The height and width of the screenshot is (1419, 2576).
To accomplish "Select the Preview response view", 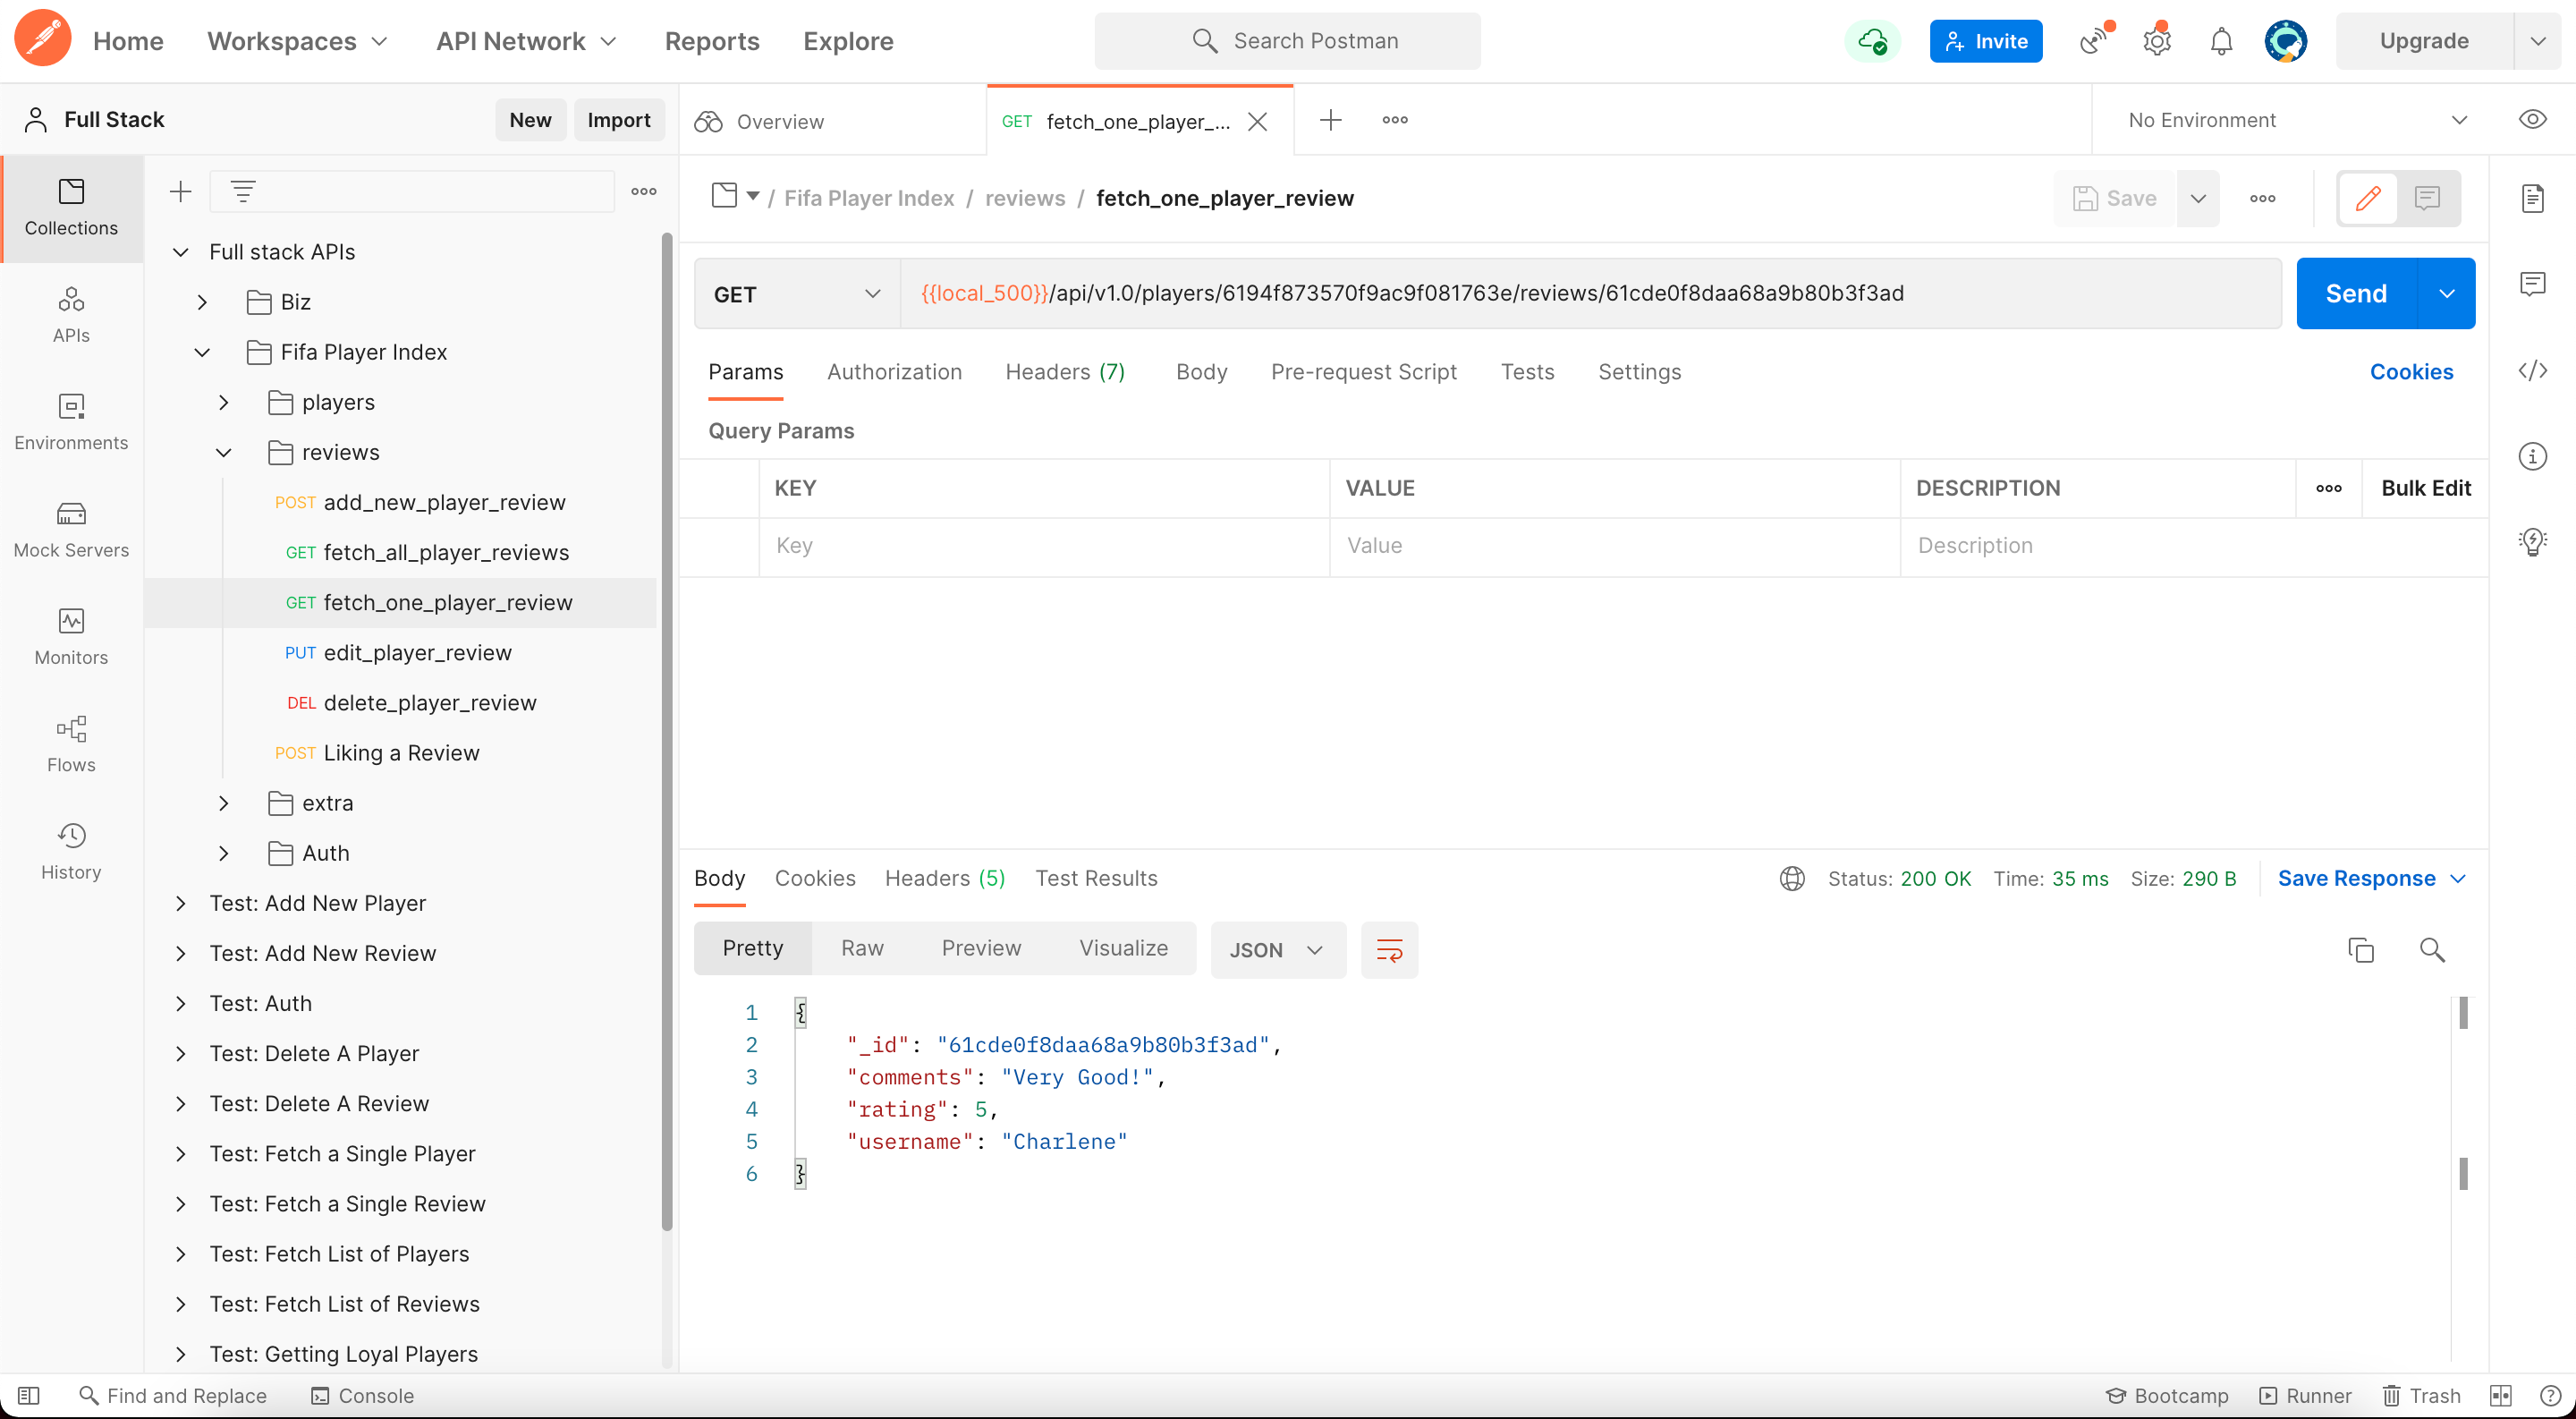I will point(981,948).
